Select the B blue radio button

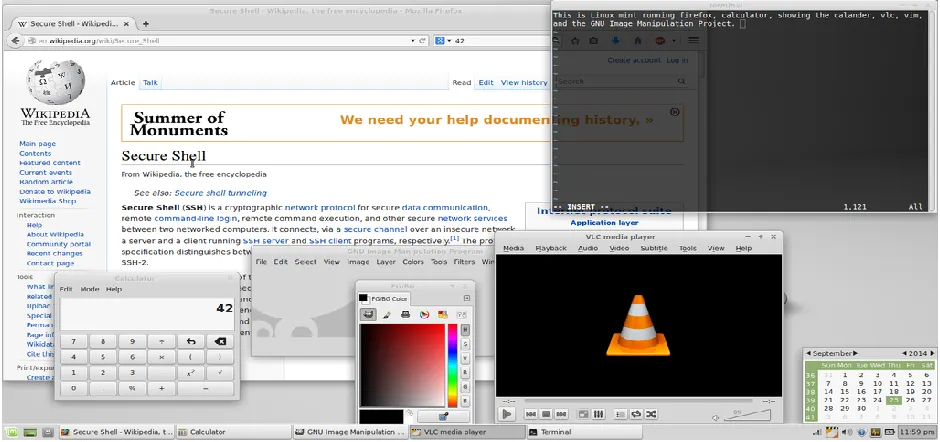pyautogui.click(x=465, y=401)
